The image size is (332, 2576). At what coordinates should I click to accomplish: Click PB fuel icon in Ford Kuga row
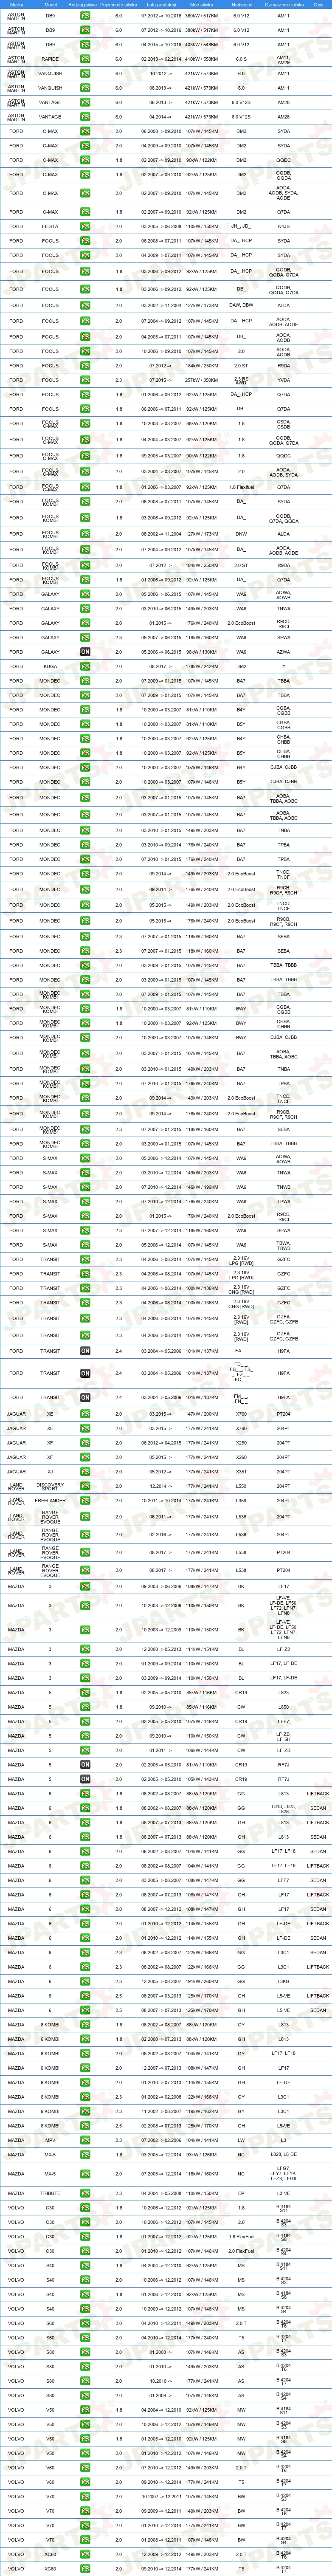coord(85,666)
